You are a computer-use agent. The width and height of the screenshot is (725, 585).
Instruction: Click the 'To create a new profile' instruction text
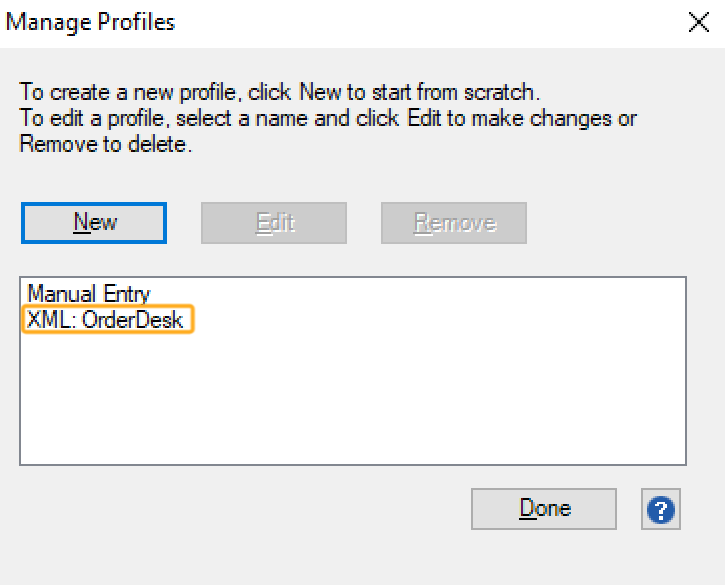(x=280, y=93)
